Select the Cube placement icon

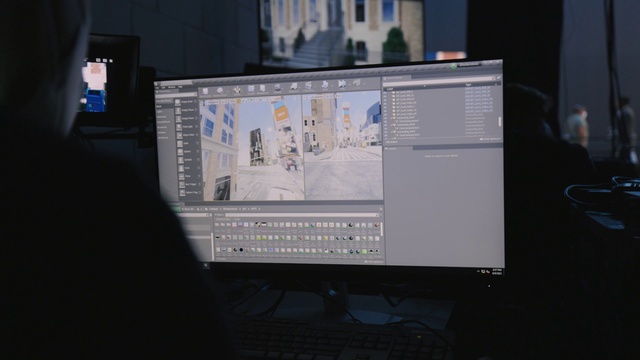180,143
